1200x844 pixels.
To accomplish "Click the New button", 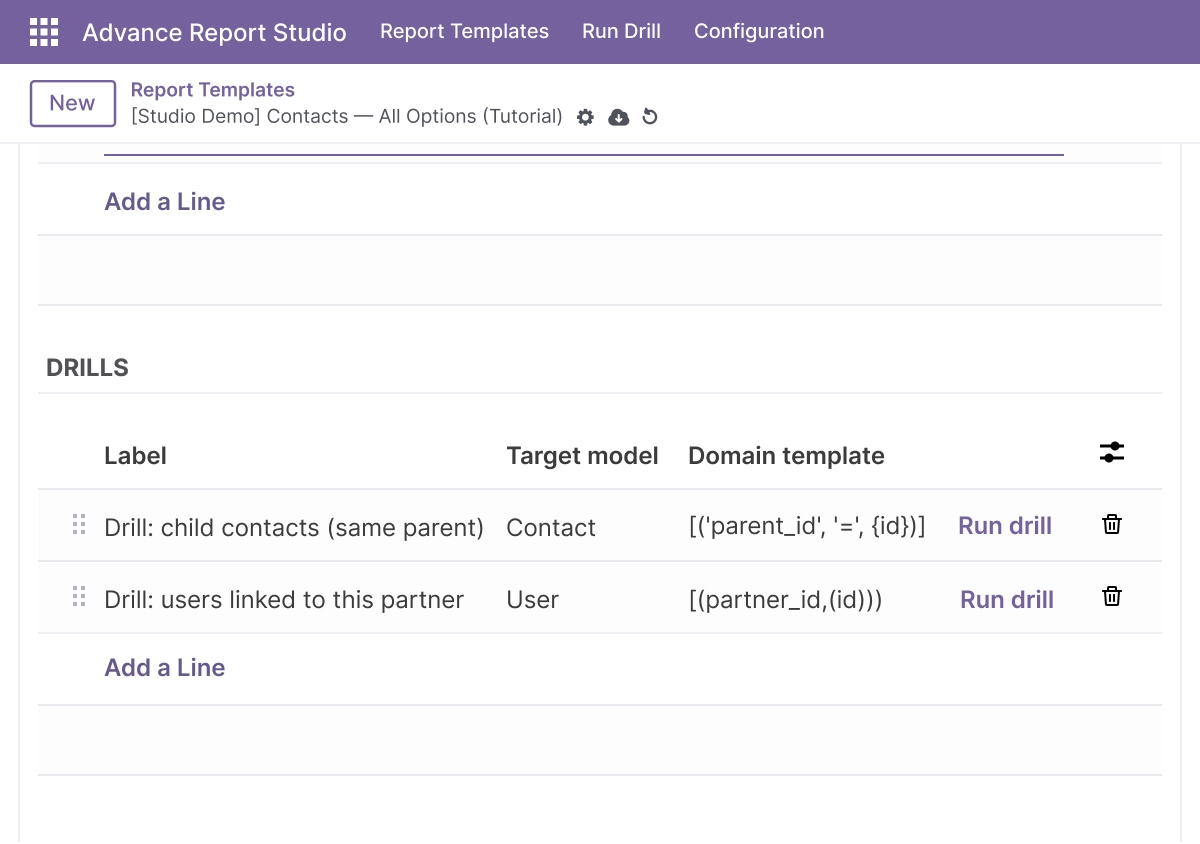I will [x=72, y=103].
